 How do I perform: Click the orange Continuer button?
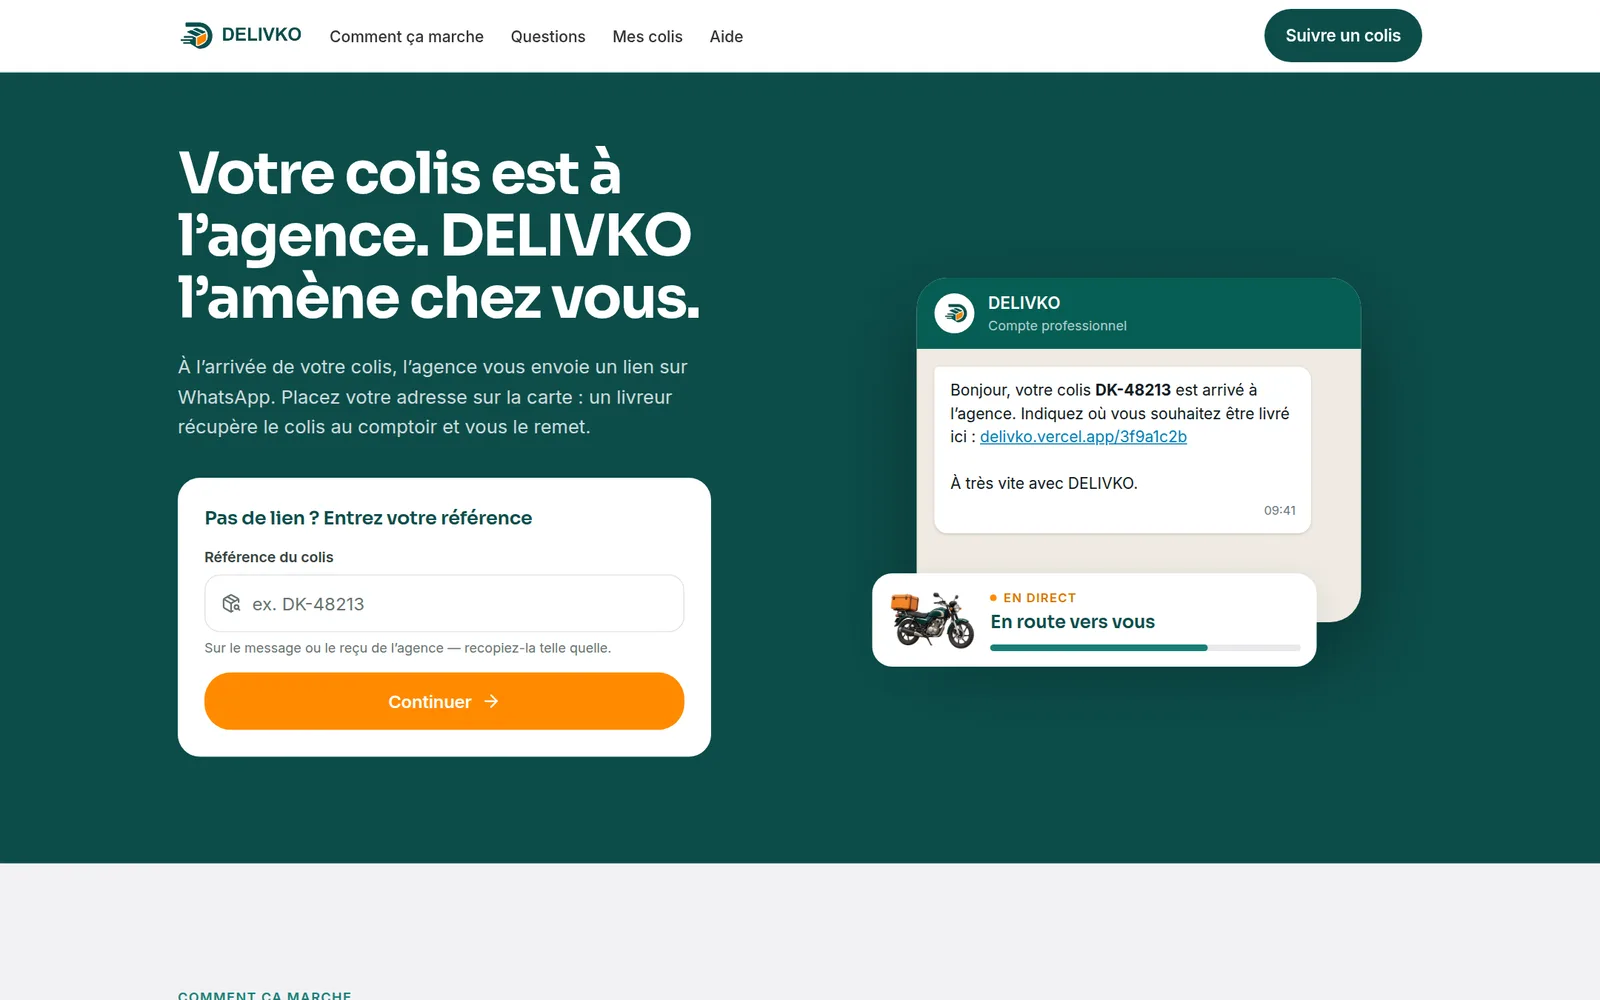[x=444, y=701]
